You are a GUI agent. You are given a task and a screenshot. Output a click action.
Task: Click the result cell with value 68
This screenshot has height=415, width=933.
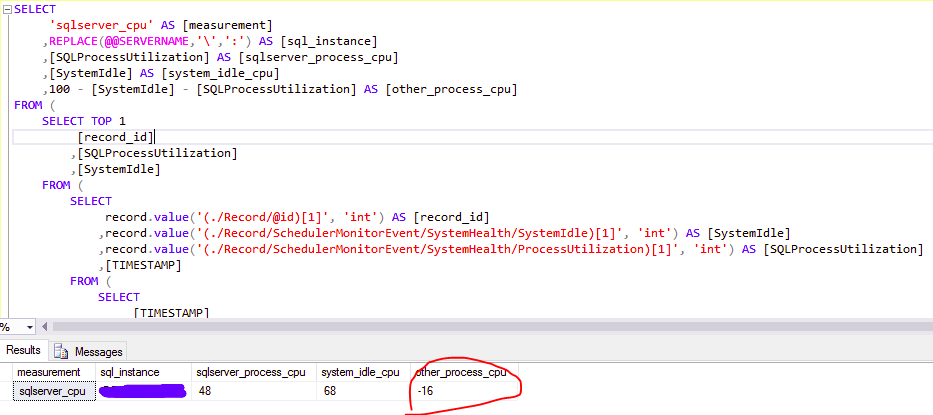[x=363, y=391]
